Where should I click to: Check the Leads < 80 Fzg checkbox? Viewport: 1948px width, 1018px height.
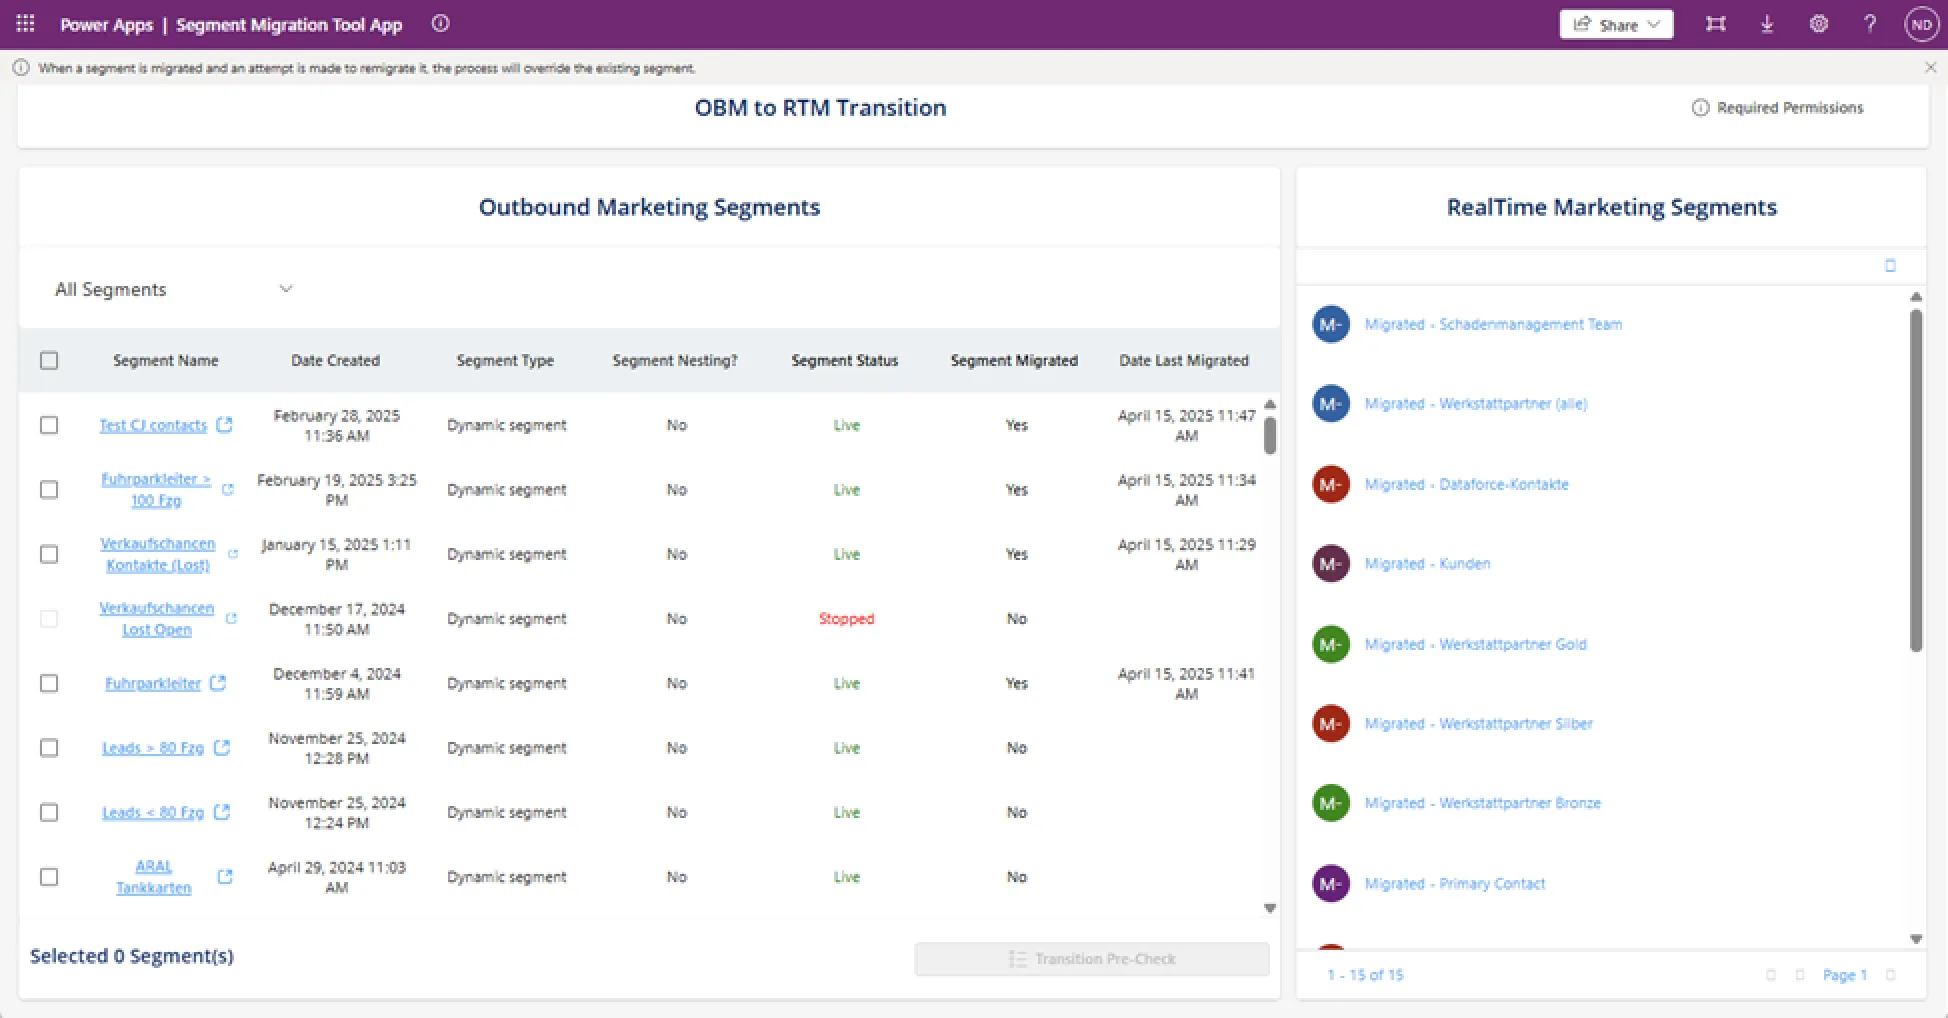[x=49, y=812]
